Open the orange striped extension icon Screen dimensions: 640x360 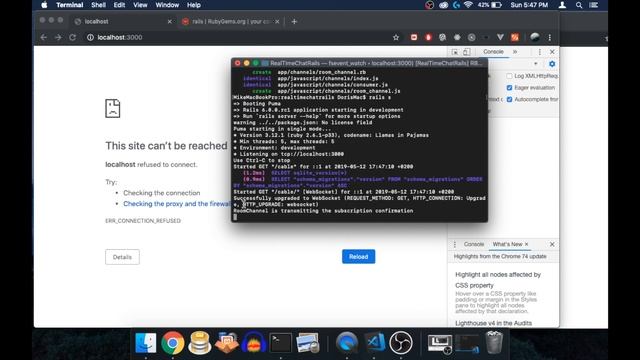click(515, 37)
